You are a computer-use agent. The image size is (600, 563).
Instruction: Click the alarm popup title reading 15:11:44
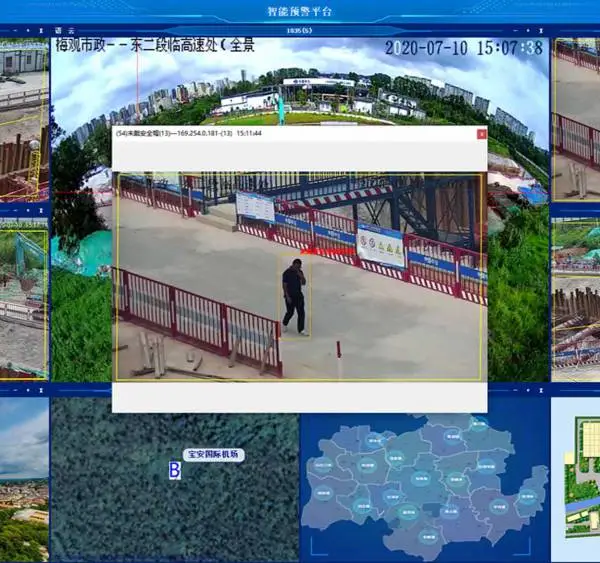click(x=189, y=133)
